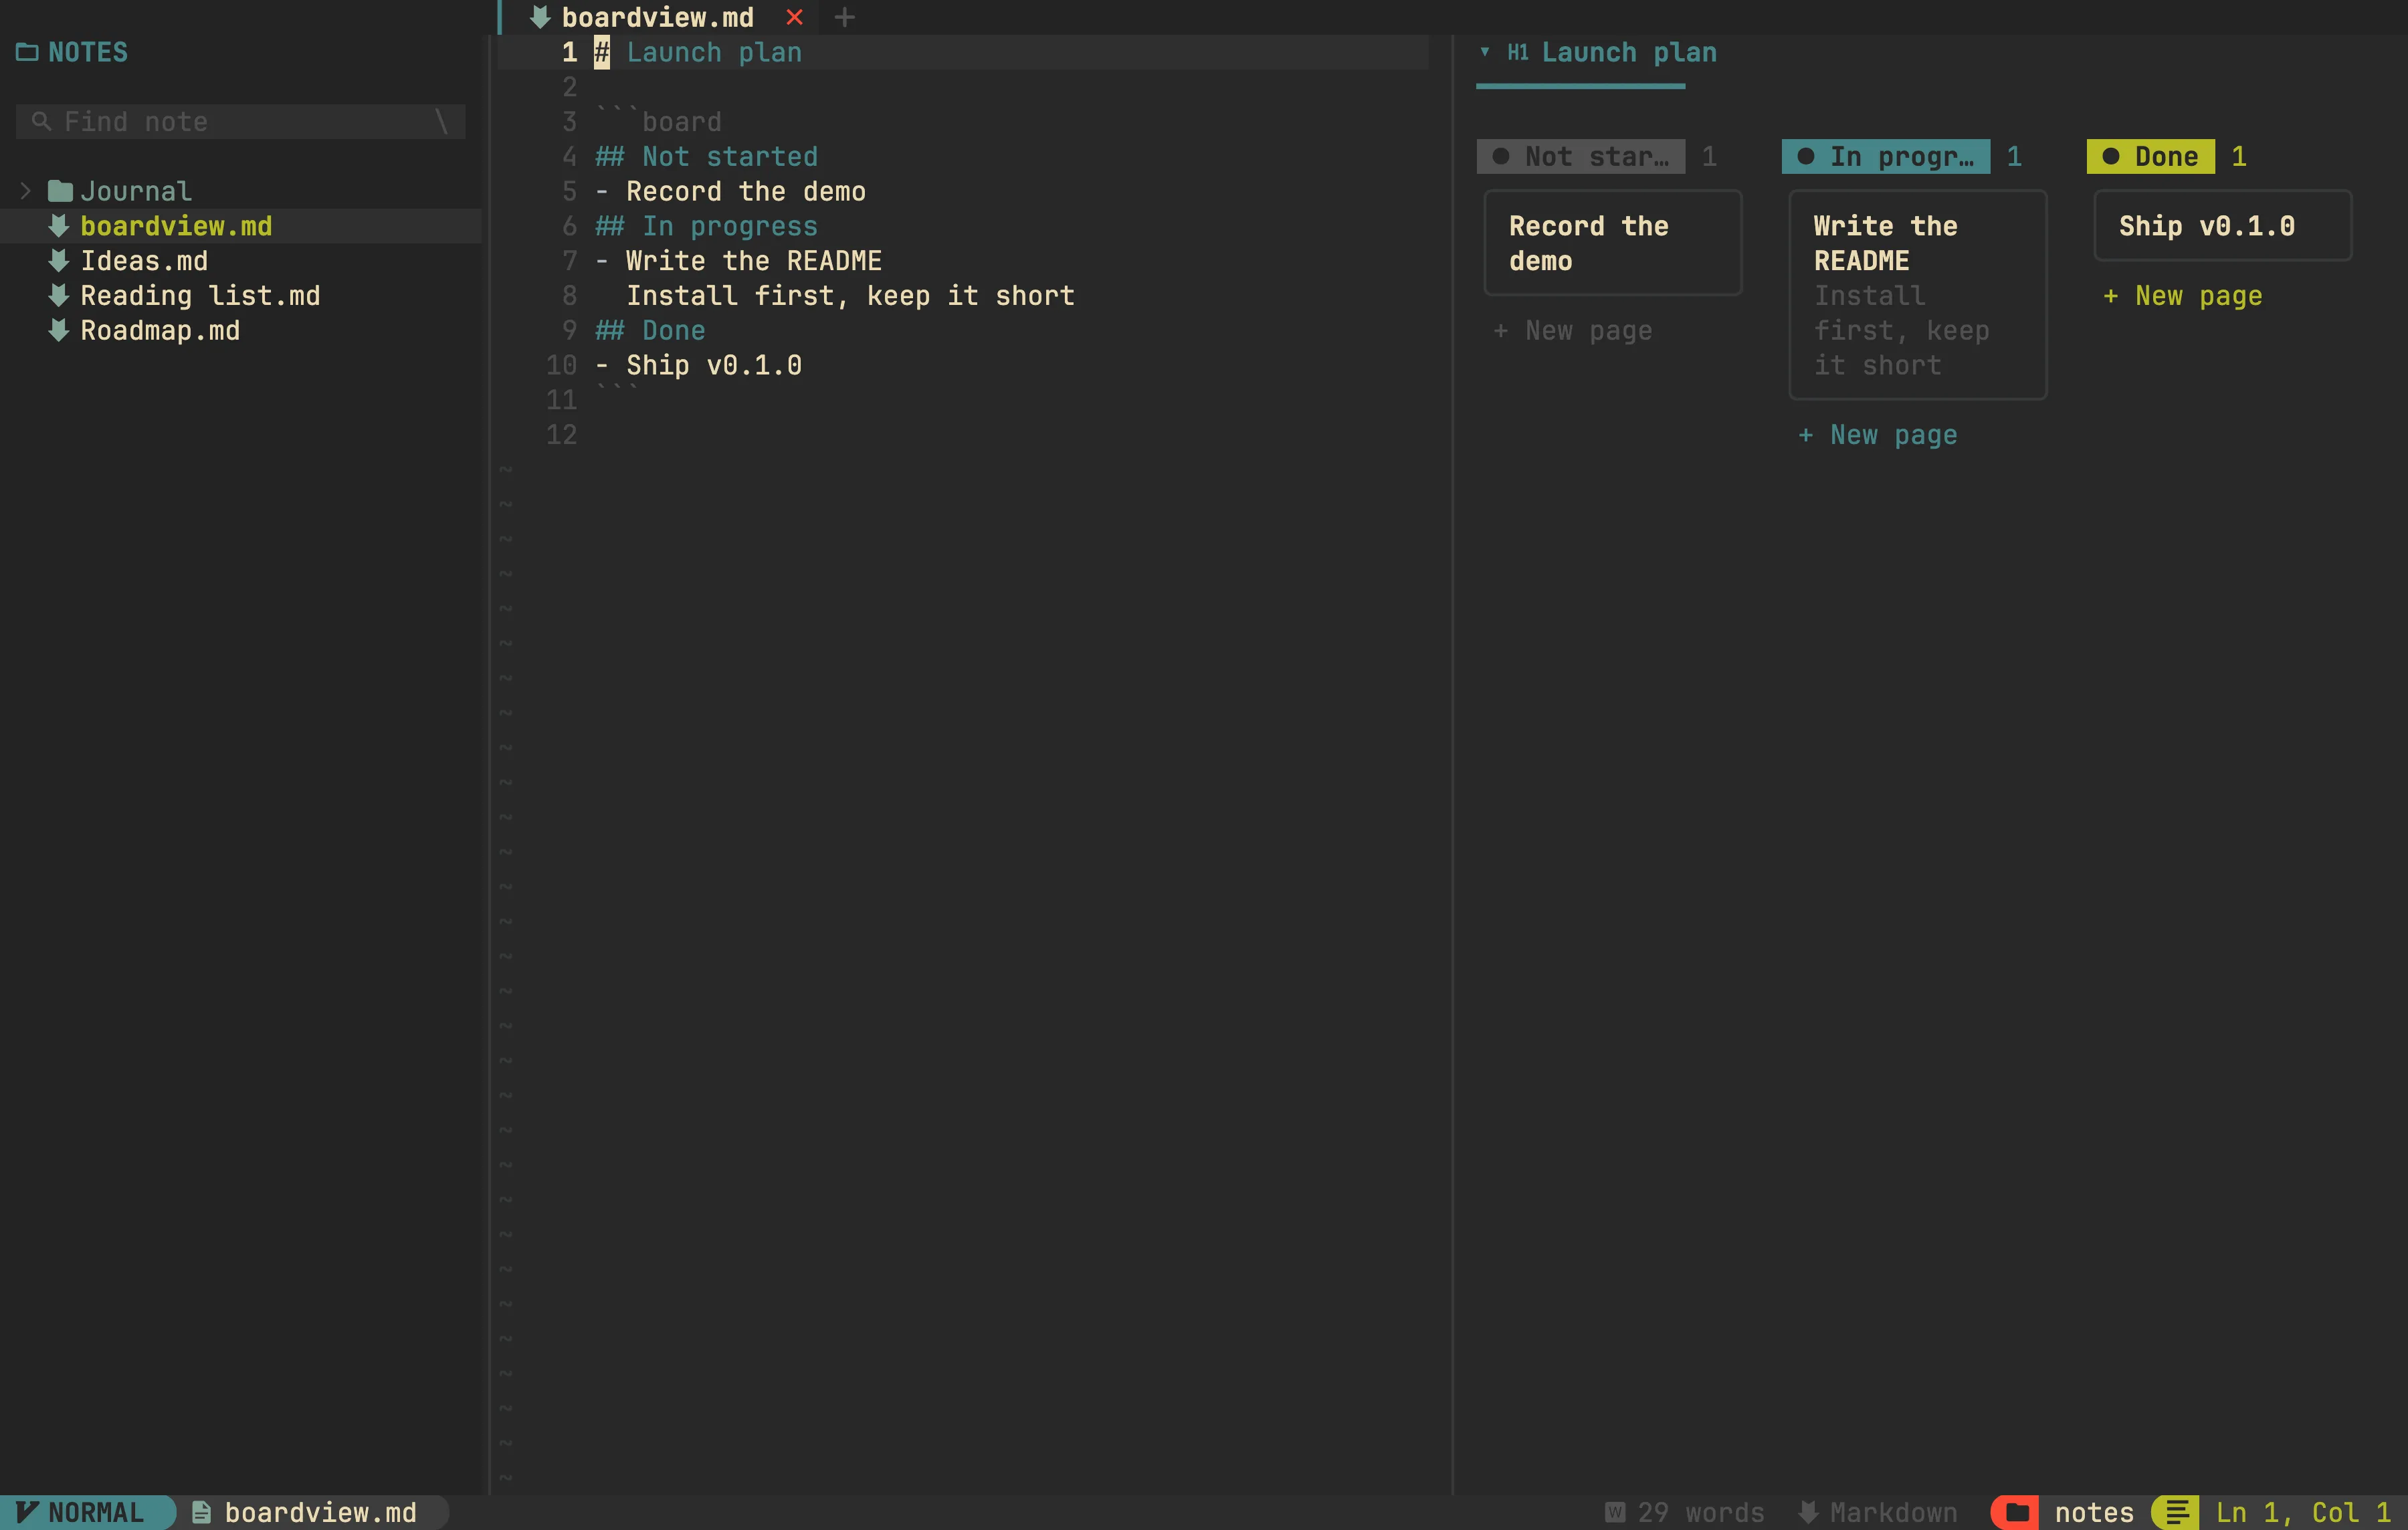The width and height of the screenshot is (2408, 1530).
Task: Place cursor on '- Ship v0.1.0' line
Action: (698, 366)
